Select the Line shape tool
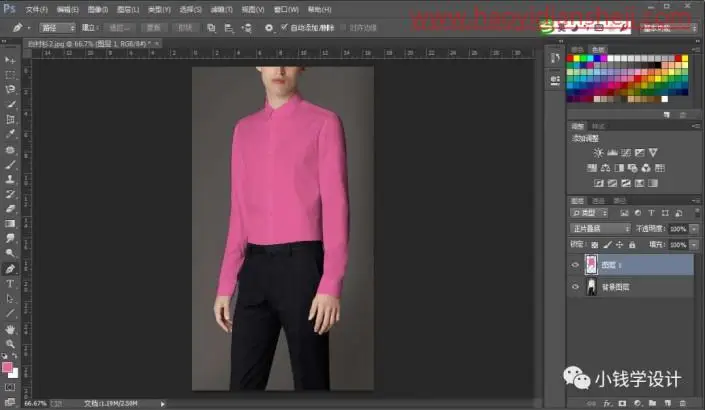The width and height of the screenshot is (705, 410). [10, 313]
